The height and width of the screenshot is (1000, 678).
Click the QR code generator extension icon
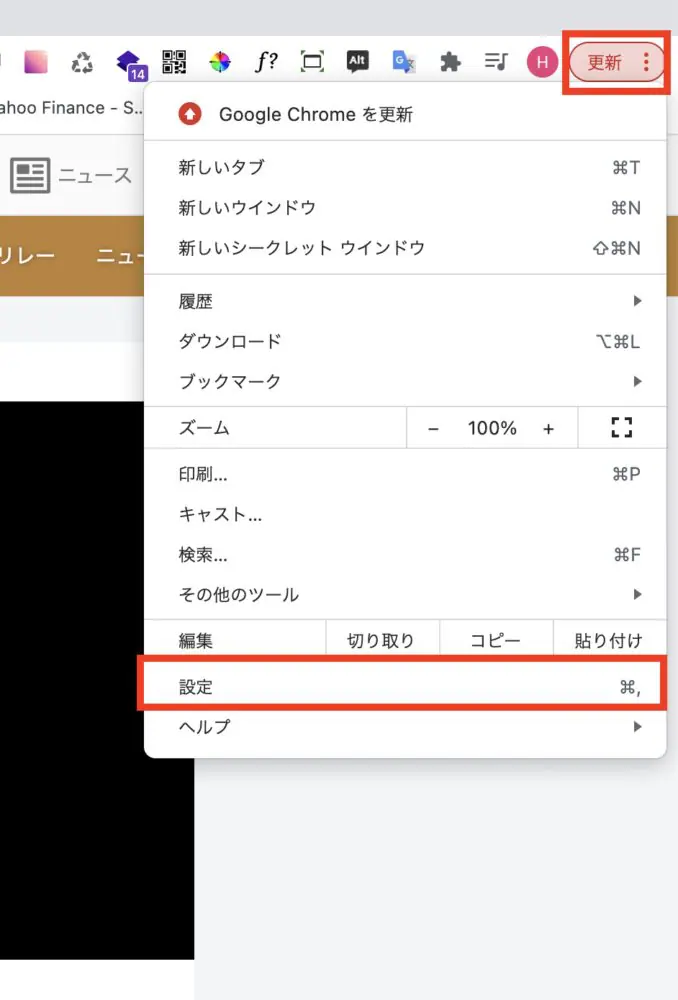[x=174, y=62]
